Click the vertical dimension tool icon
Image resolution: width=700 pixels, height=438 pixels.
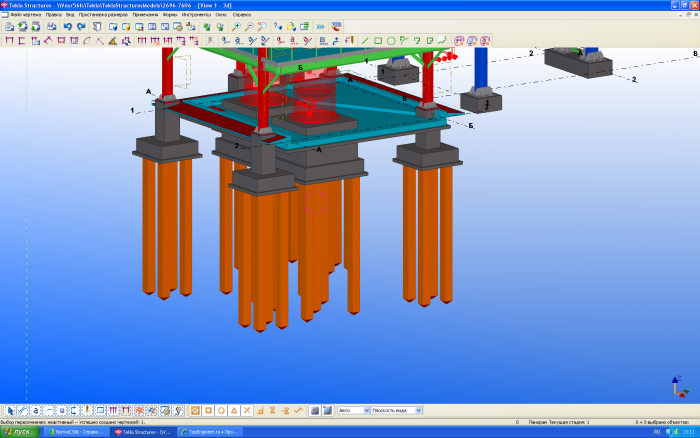coord(22,41)
